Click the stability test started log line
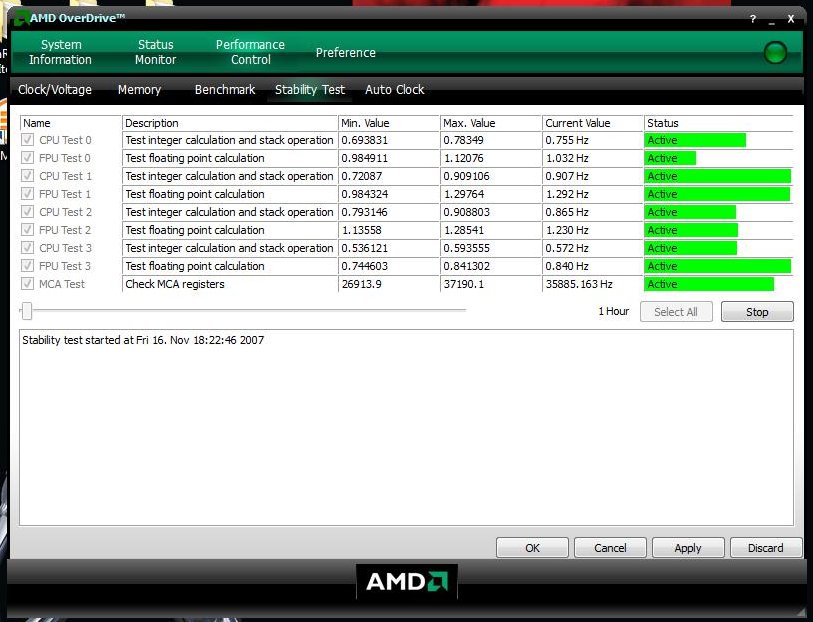Screen dimensions: 813x622 (x=143, y=340)
